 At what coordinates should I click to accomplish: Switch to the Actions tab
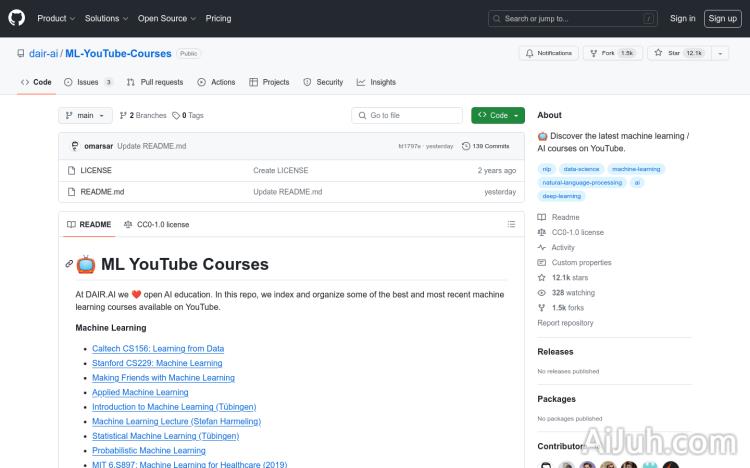click(216, 82)
